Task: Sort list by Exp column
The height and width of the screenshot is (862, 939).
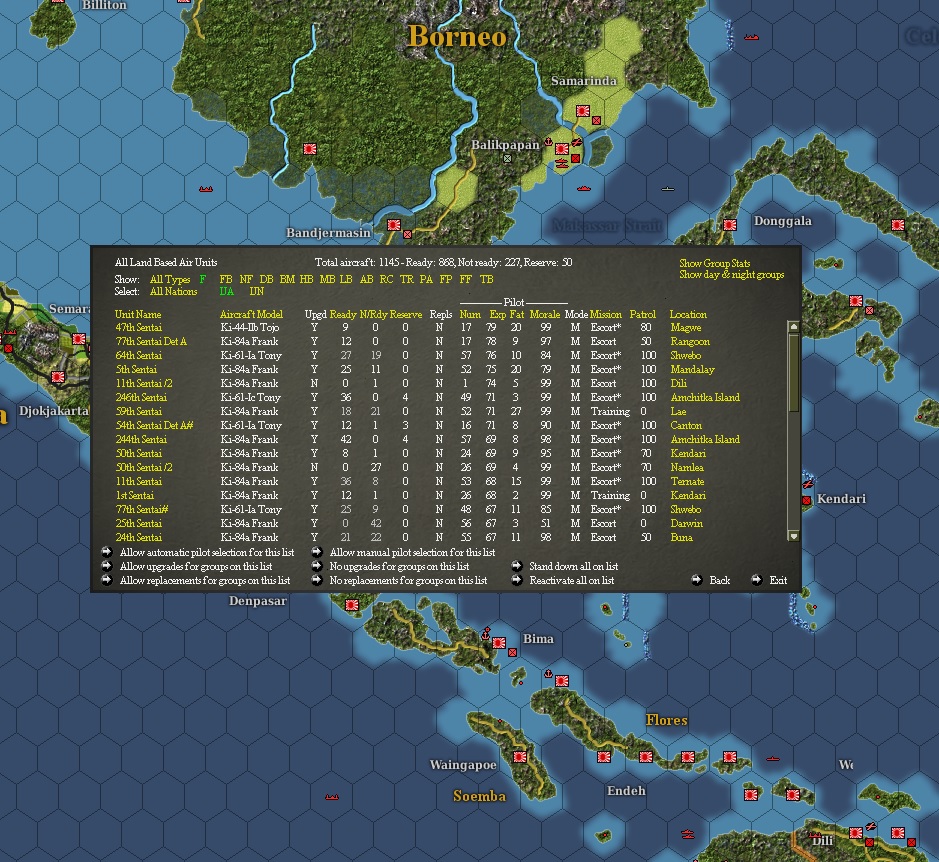Action: point(497,314)
